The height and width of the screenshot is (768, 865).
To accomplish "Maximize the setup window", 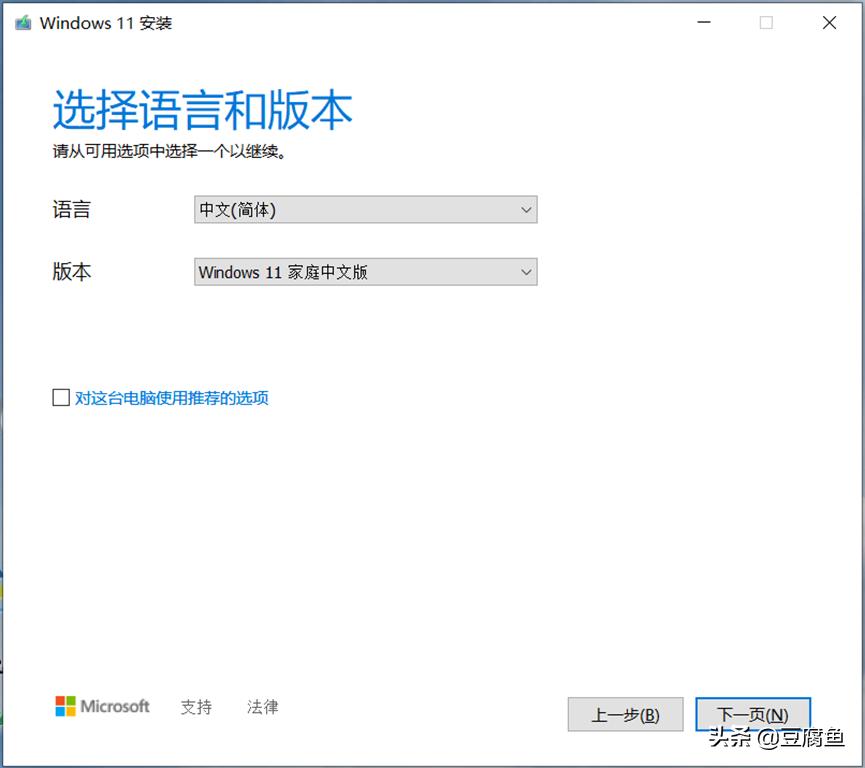I will click(767, 22).
